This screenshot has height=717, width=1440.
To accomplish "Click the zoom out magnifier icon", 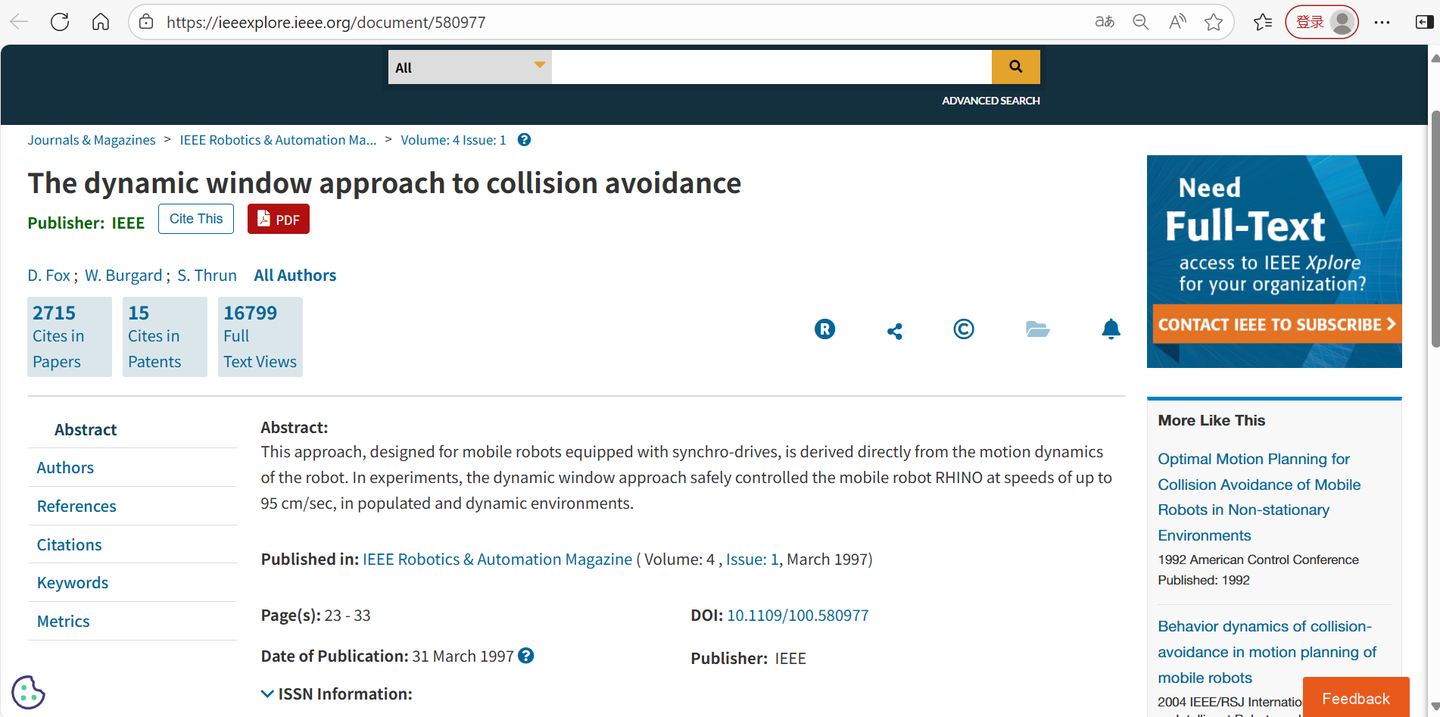I will [1141, 22].
